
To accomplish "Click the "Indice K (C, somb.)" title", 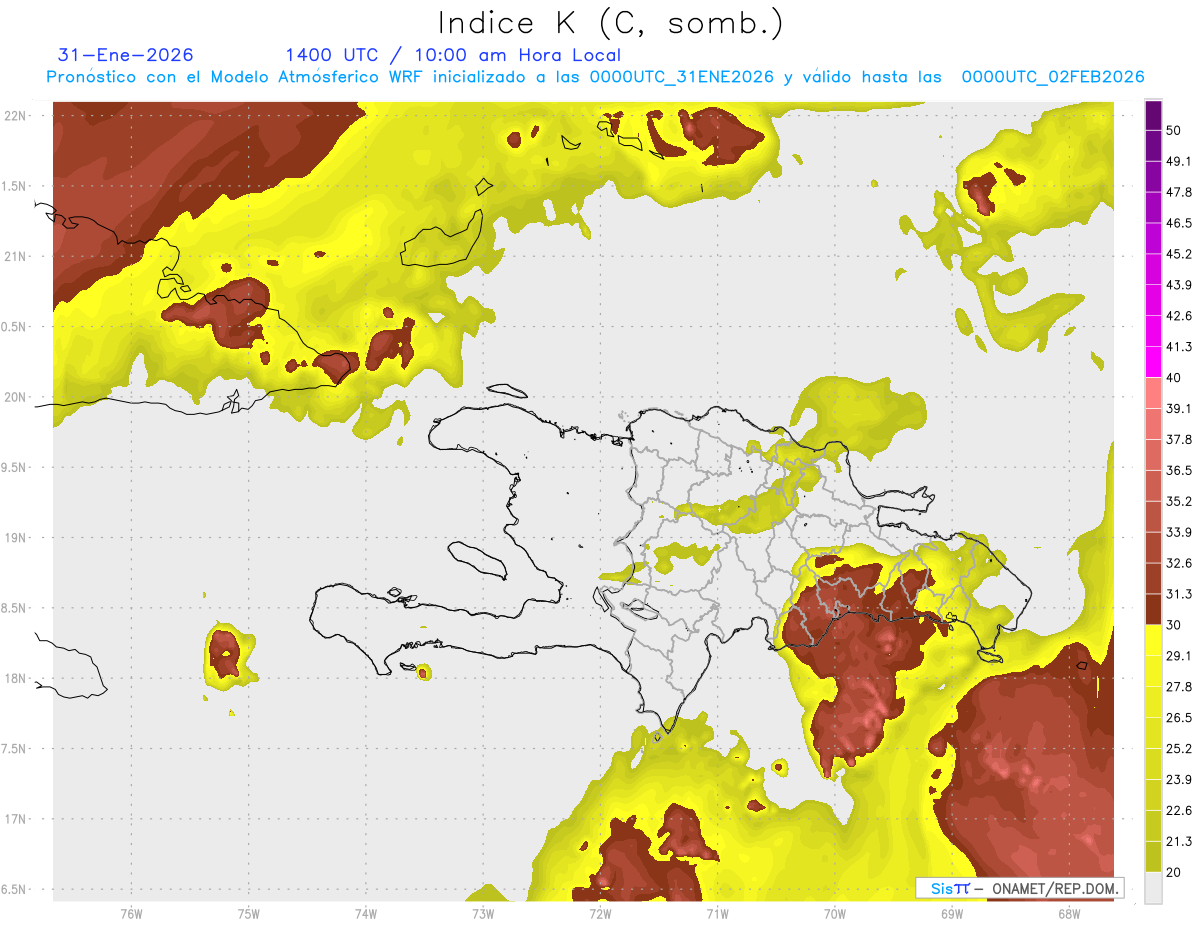I will pos(610,22).
